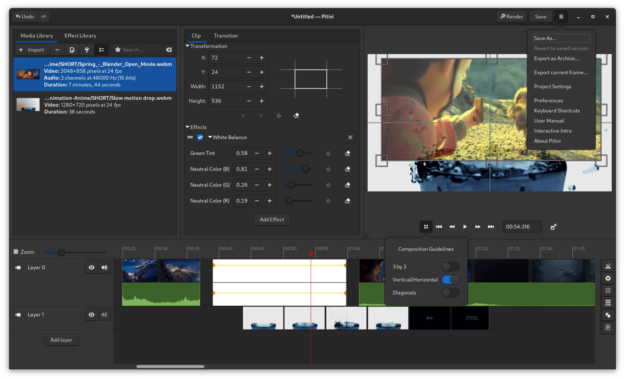Viewport: 625px width, 379px height.
Task: Select the Media Library tab
Action: (x=37, y=36)
